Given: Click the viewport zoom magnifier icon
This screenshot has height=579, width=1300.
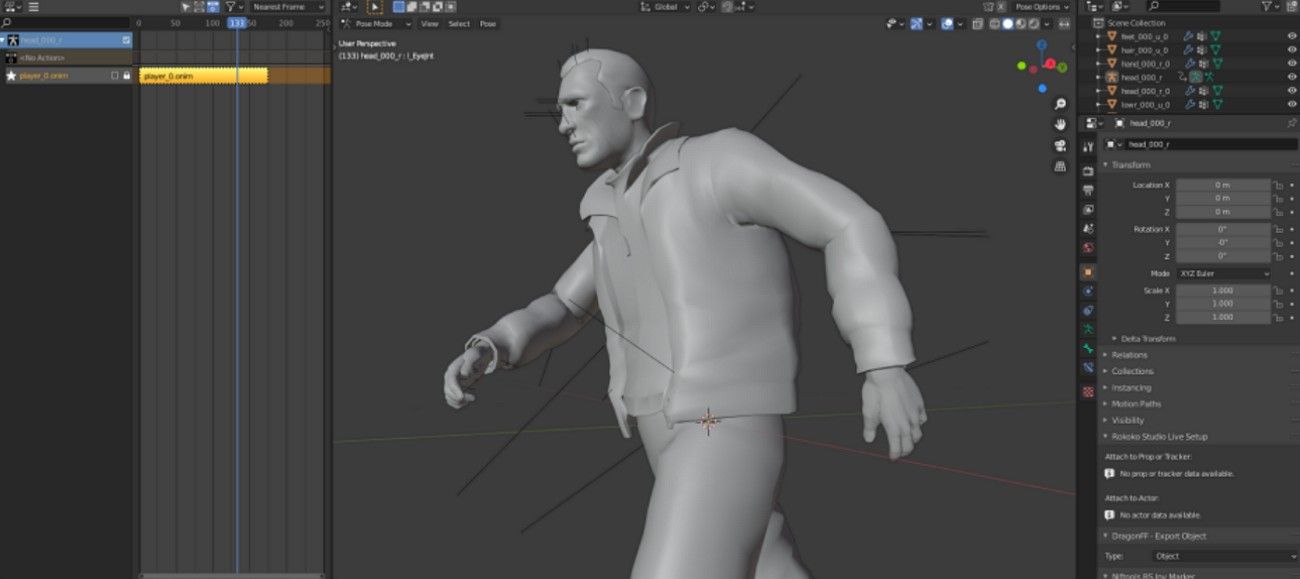Looking at the screenshot, I should coord(1061,102).
